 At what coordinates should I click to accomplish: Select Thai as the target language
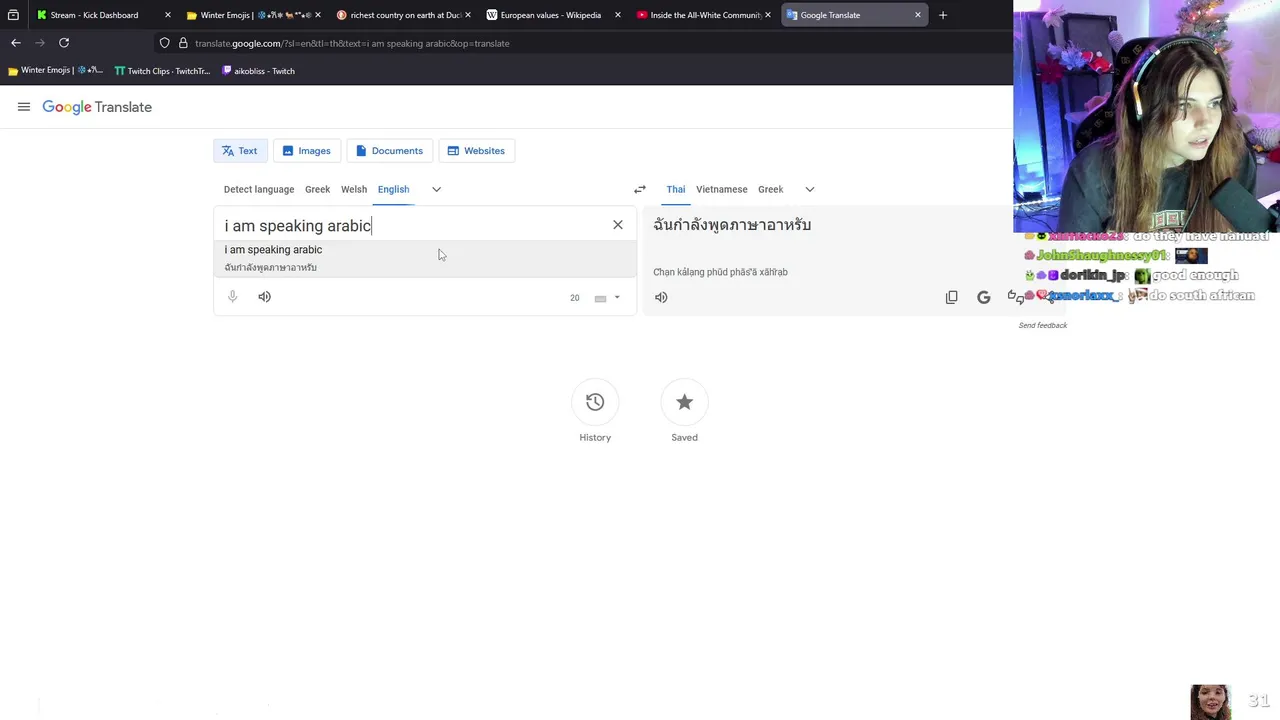[x=676, y=189]
